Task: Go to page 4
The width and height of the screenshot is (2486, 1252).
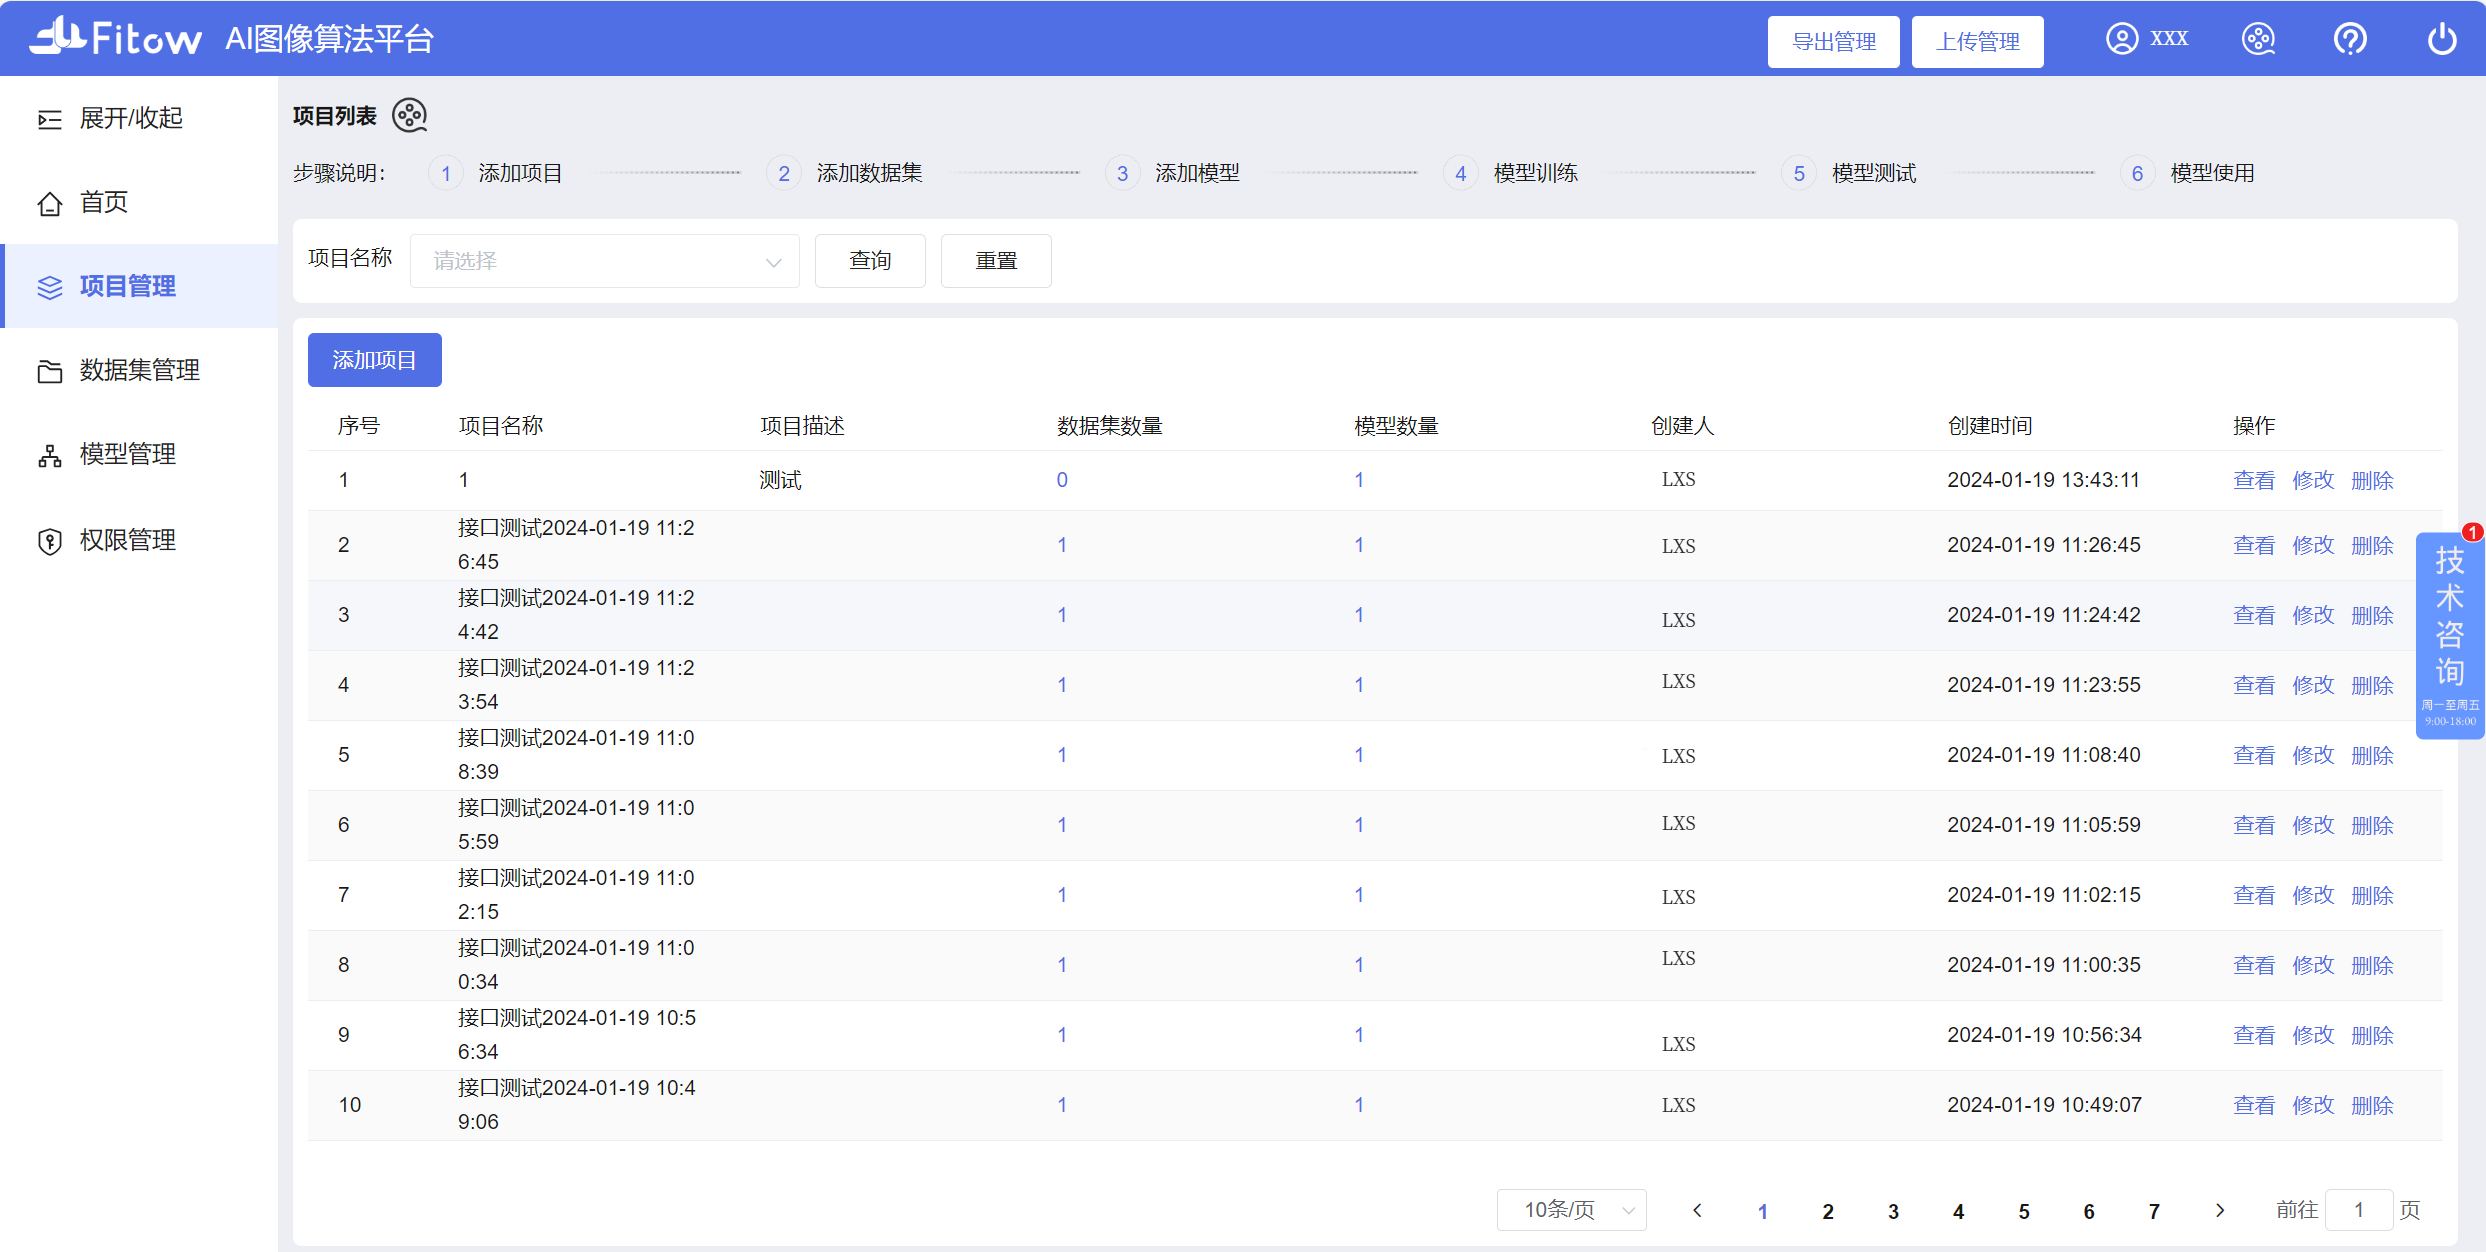Action: 1958,1211
